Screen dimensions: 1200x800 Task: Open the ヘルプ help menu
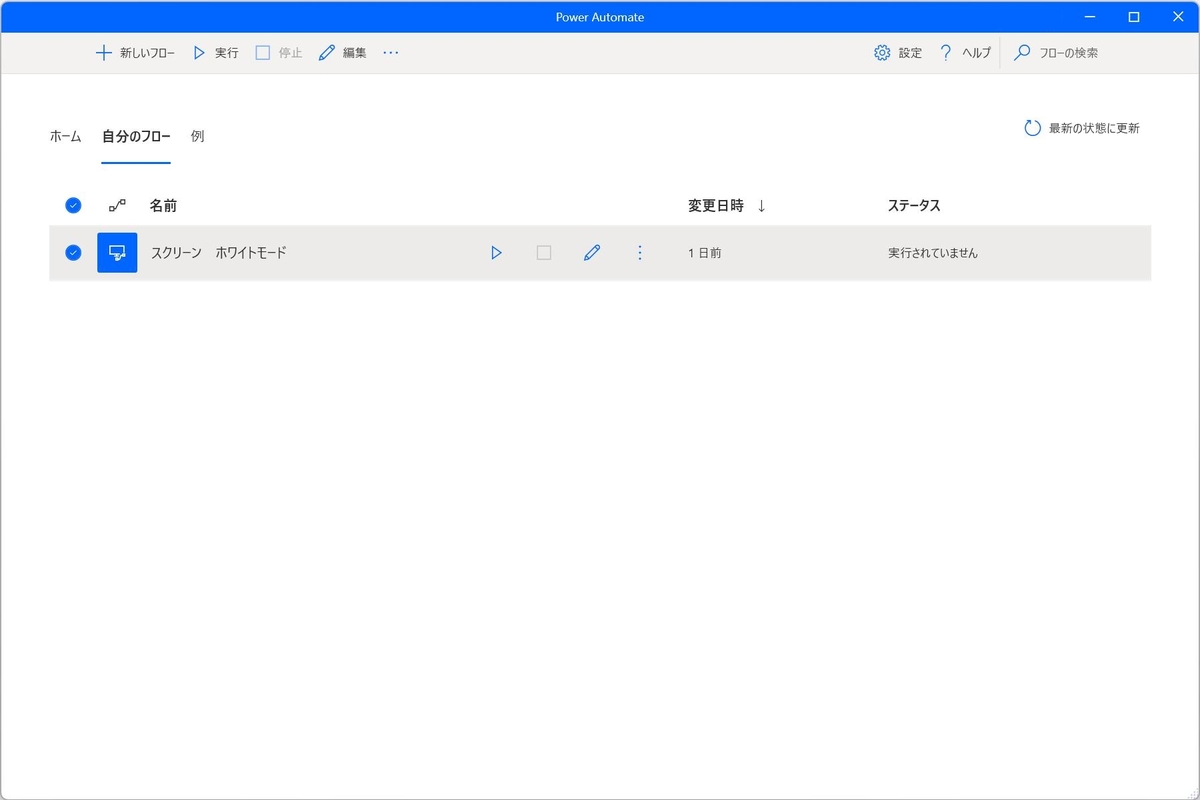[965, 53]
